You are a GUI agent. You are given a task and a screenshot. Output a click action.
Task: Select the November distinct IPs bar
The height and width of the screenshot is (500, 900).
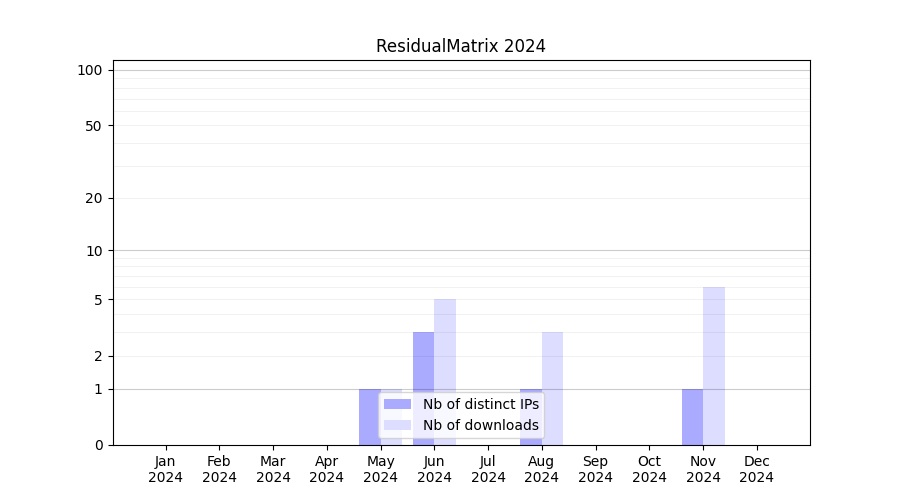[692, 416]
